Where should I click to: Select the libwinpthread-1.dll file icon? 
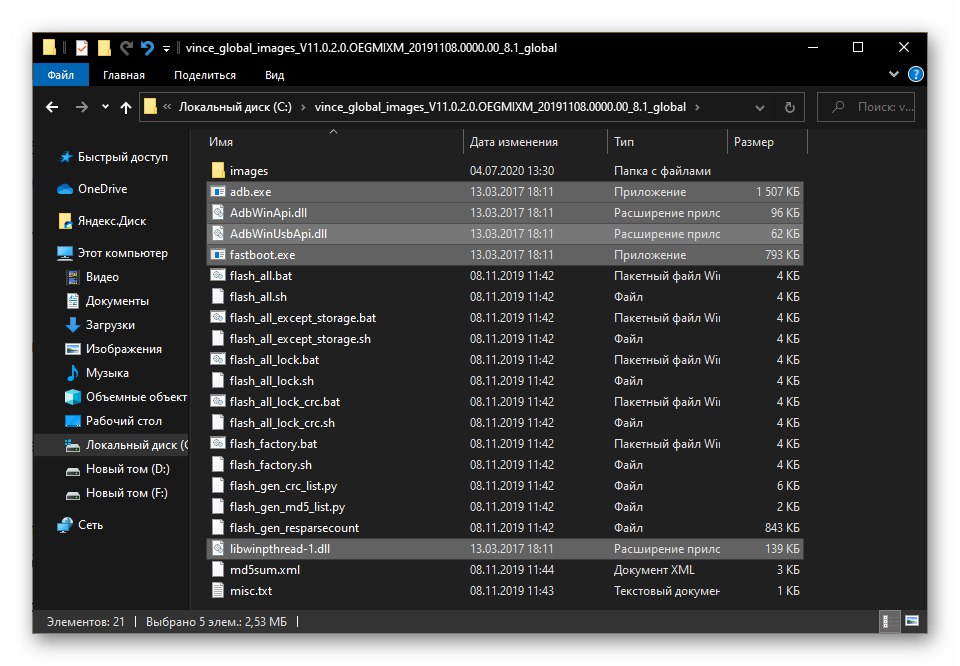218,548
